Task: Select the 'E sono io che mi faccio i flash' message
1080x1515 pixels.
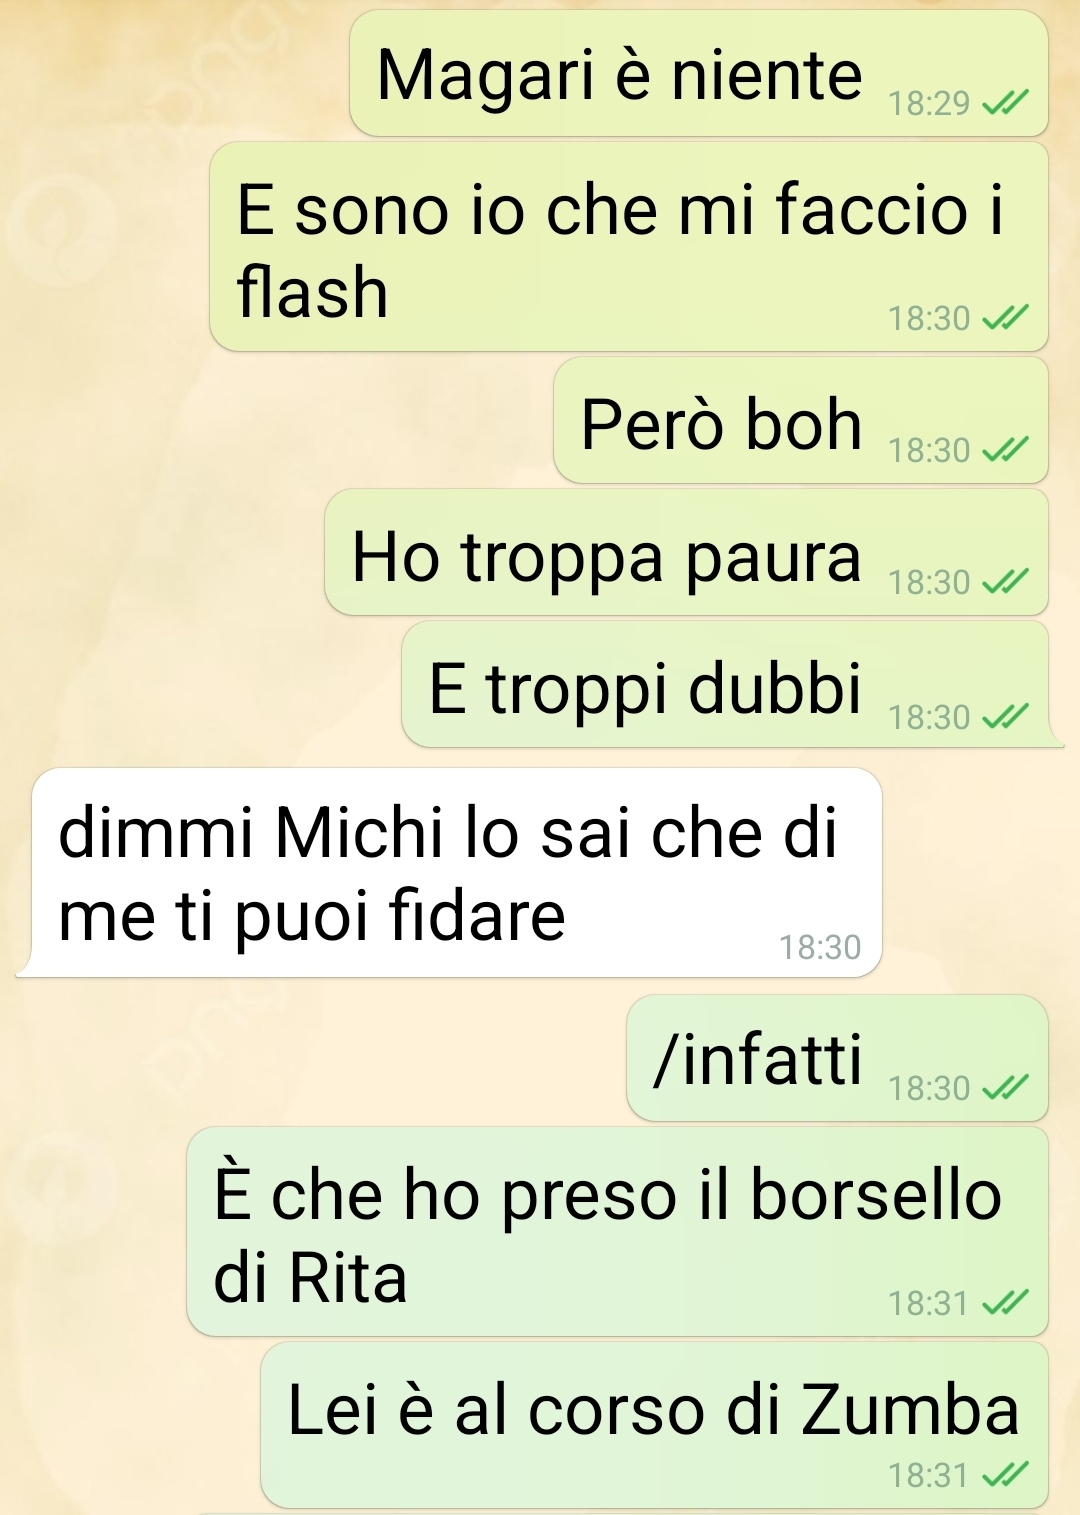Action: (628, 247)
